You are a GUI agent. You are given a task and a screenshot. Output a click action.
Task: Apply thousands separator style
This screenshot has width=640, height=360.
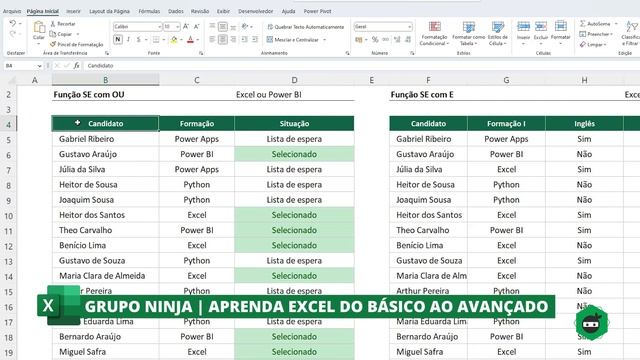[385, 40]
